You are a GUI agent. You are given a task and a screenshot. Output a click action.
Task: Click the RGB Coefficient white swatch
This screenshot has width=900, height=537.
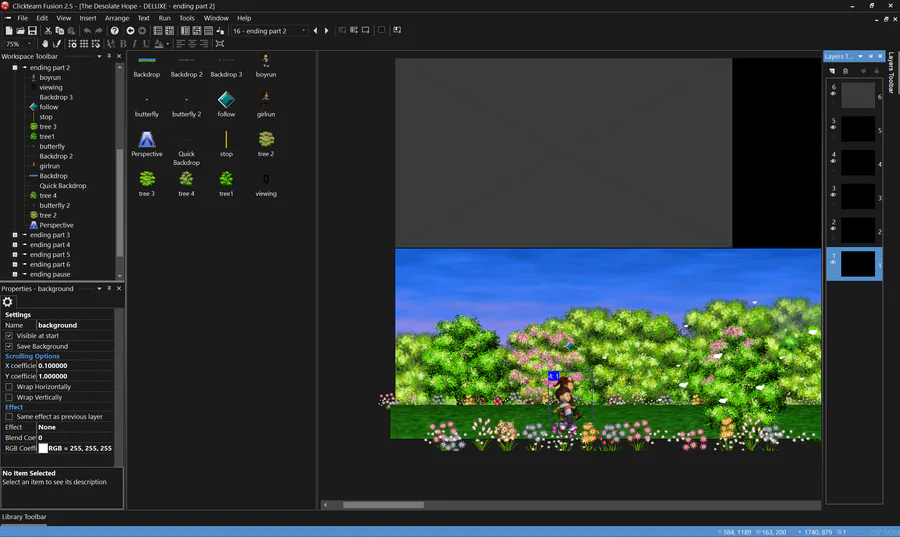(43, 448)
